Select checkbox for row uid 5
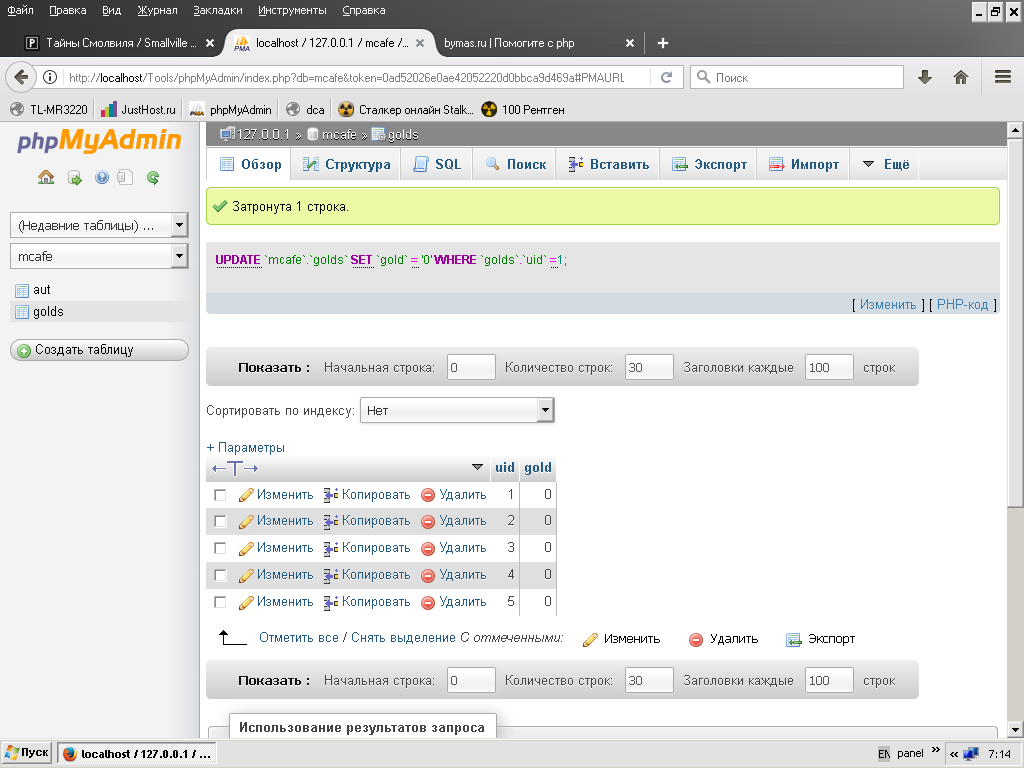Image resolution: width=1024 pixels, height=768 pixels. pos(220,602)
